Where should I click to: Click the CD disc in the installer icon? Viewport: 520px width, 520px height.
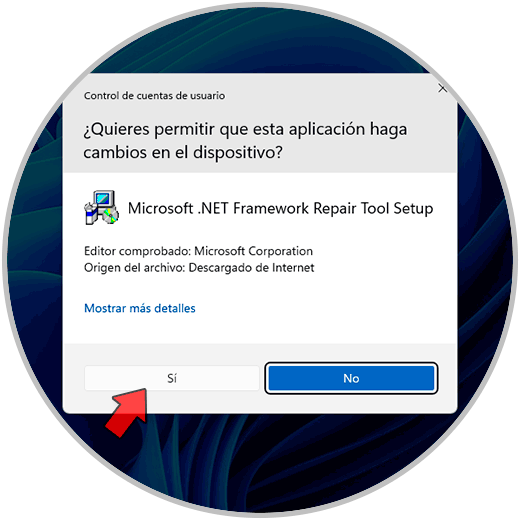coord(110,215)
